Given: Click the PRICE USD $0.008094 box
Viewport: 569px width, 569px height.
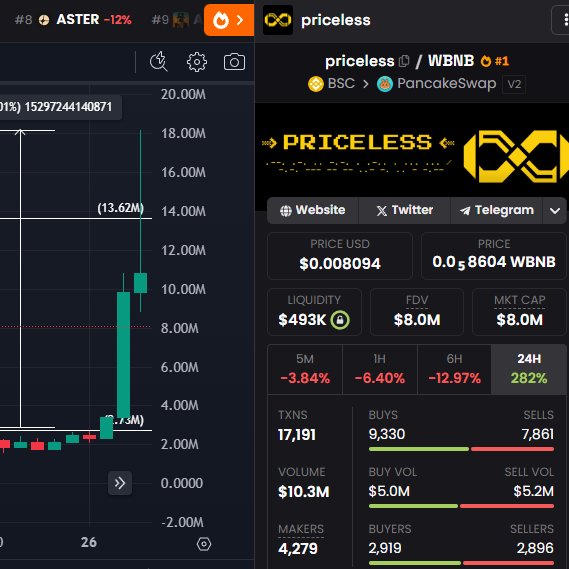Looking at the screenshot, I should [x=340, y=256].
